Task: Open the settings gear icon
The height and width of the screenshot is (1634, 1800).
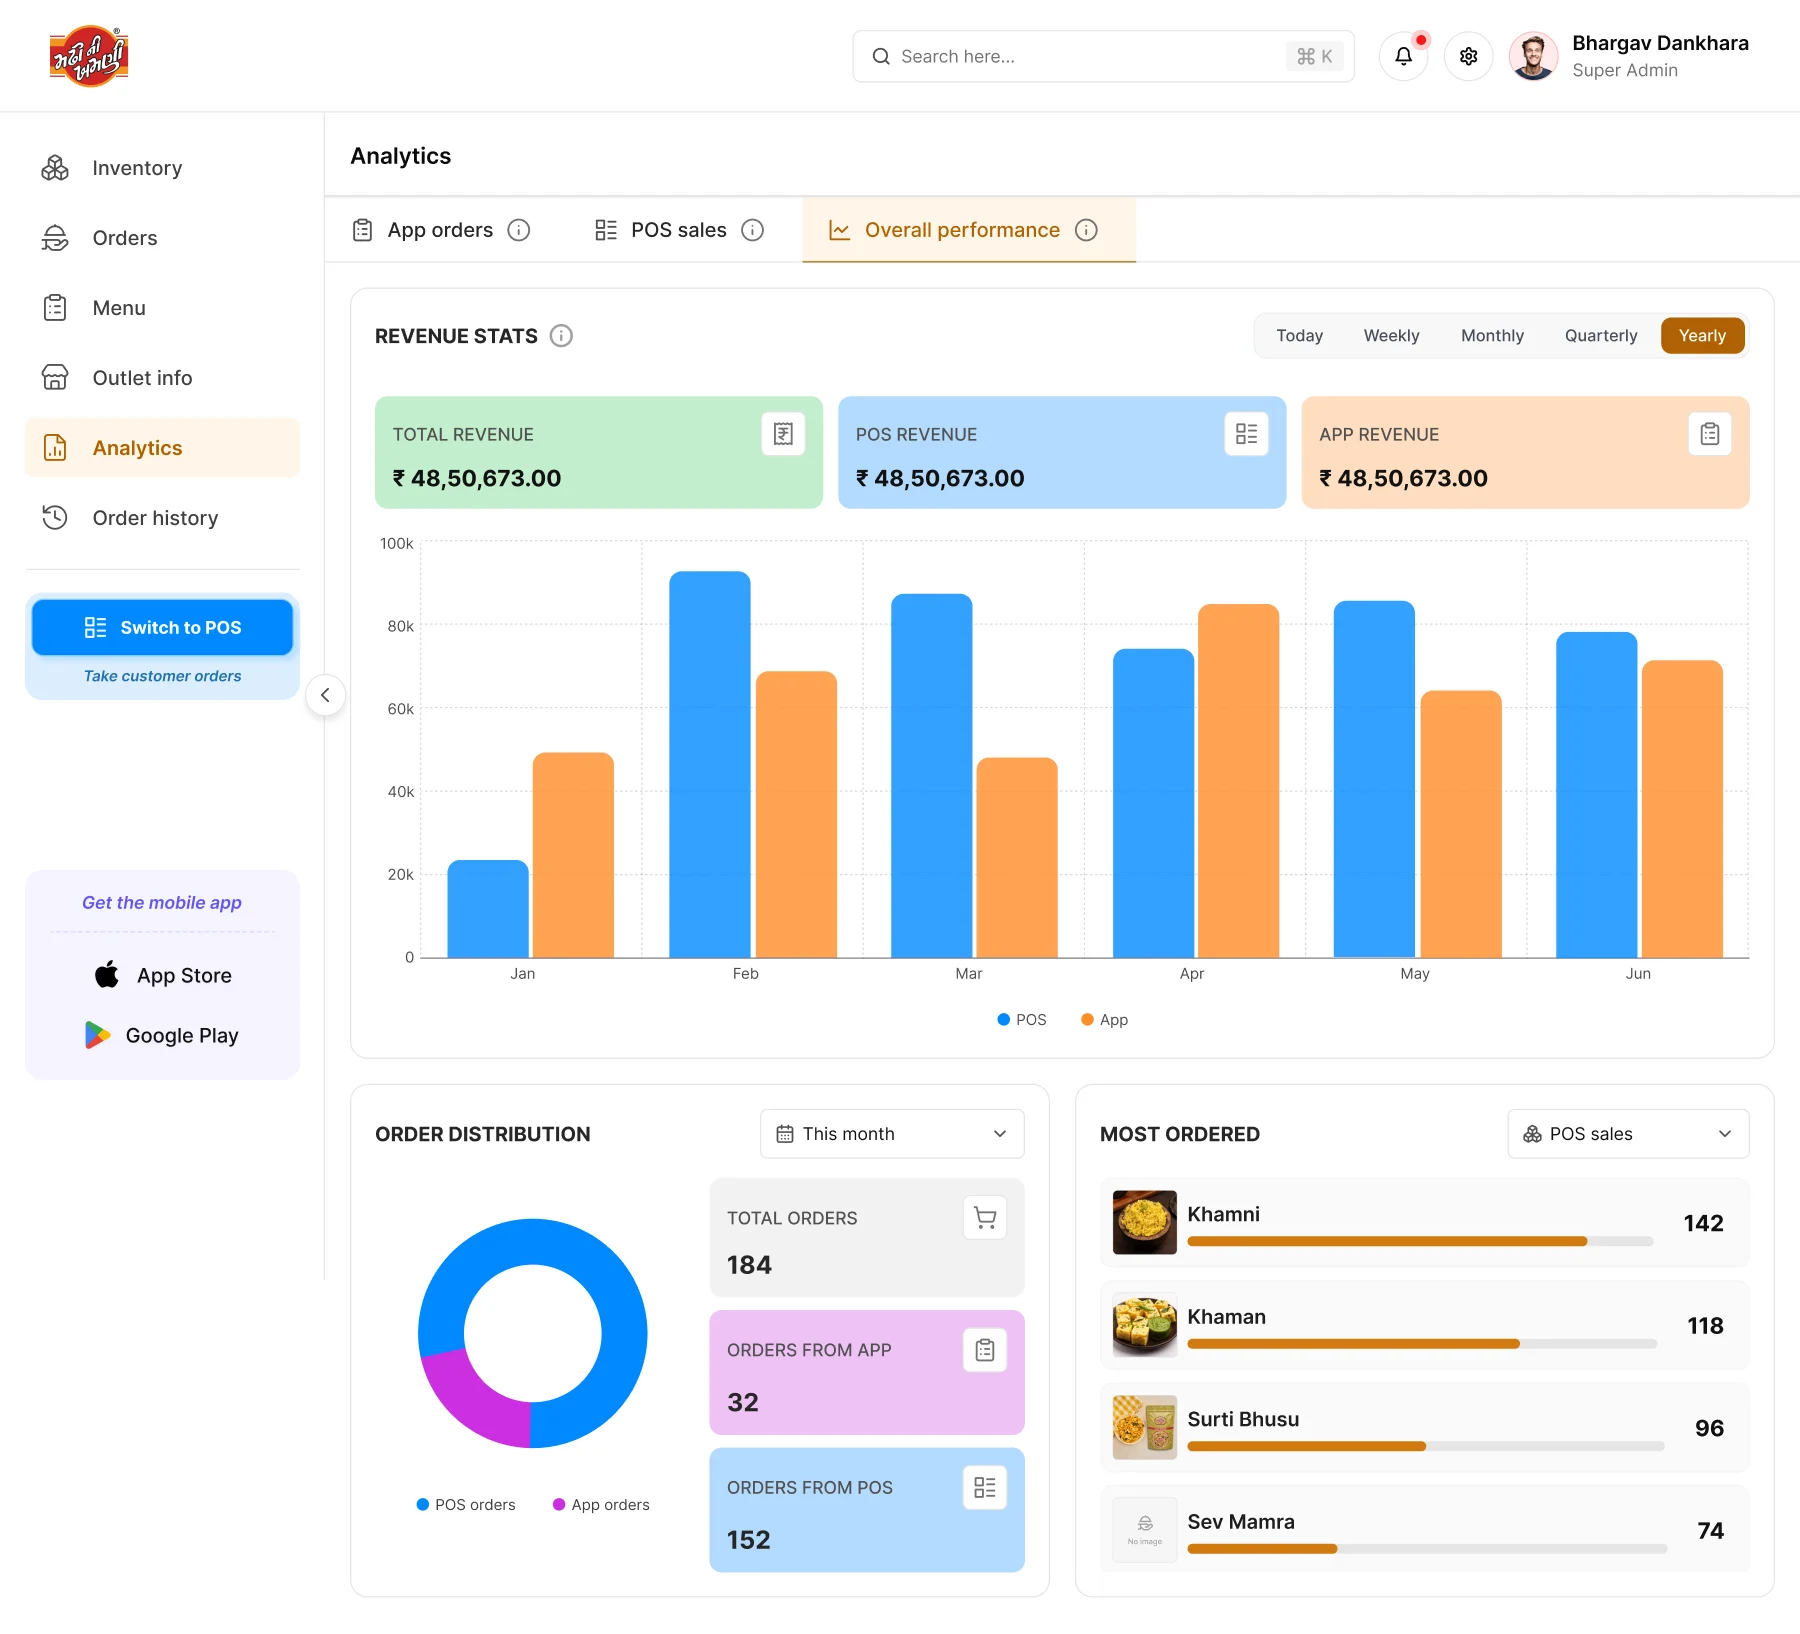Action: (x=1468, y=56)
